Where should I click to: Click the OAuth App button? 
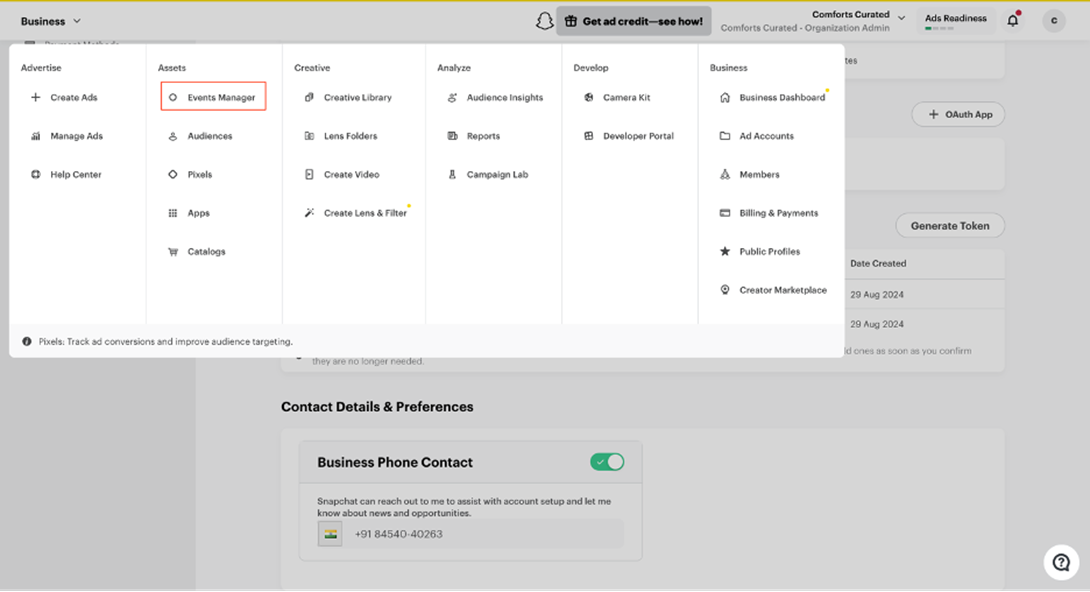coord(958,115)
